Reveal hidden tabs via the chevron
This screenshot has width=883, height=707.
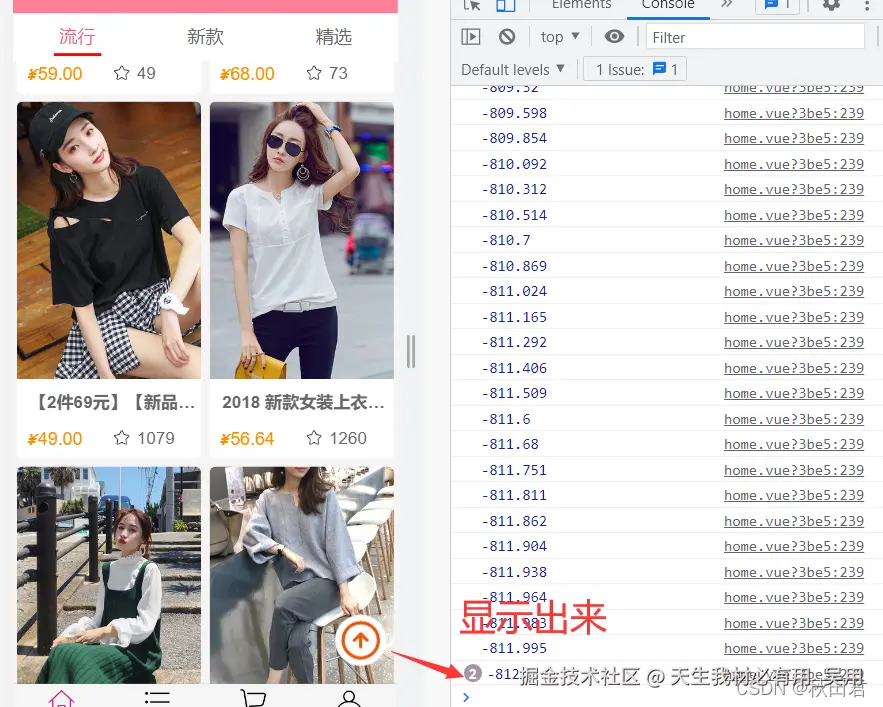point(726,6)
